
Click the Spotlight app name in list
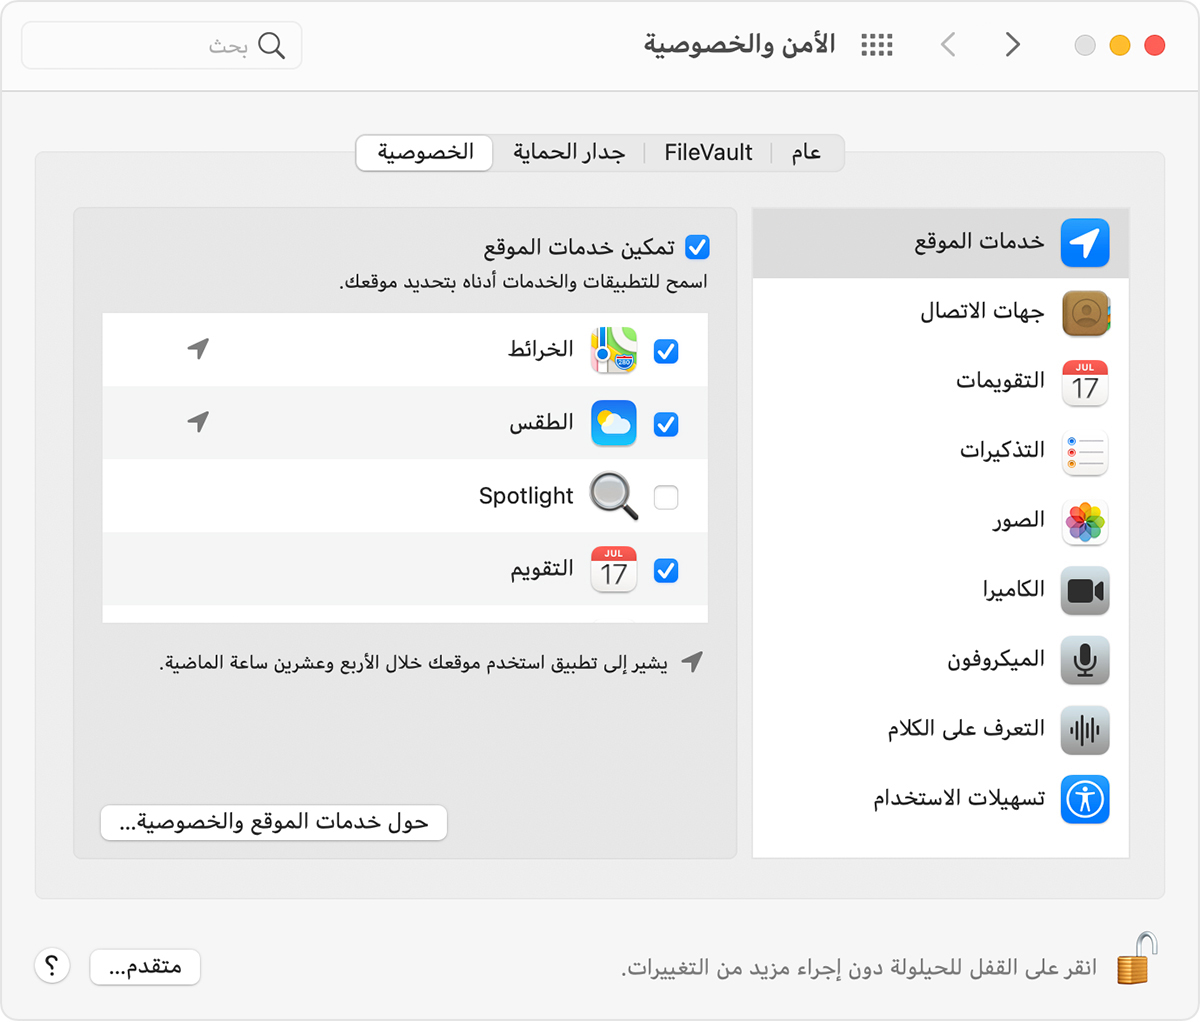[x=526, y=496]
